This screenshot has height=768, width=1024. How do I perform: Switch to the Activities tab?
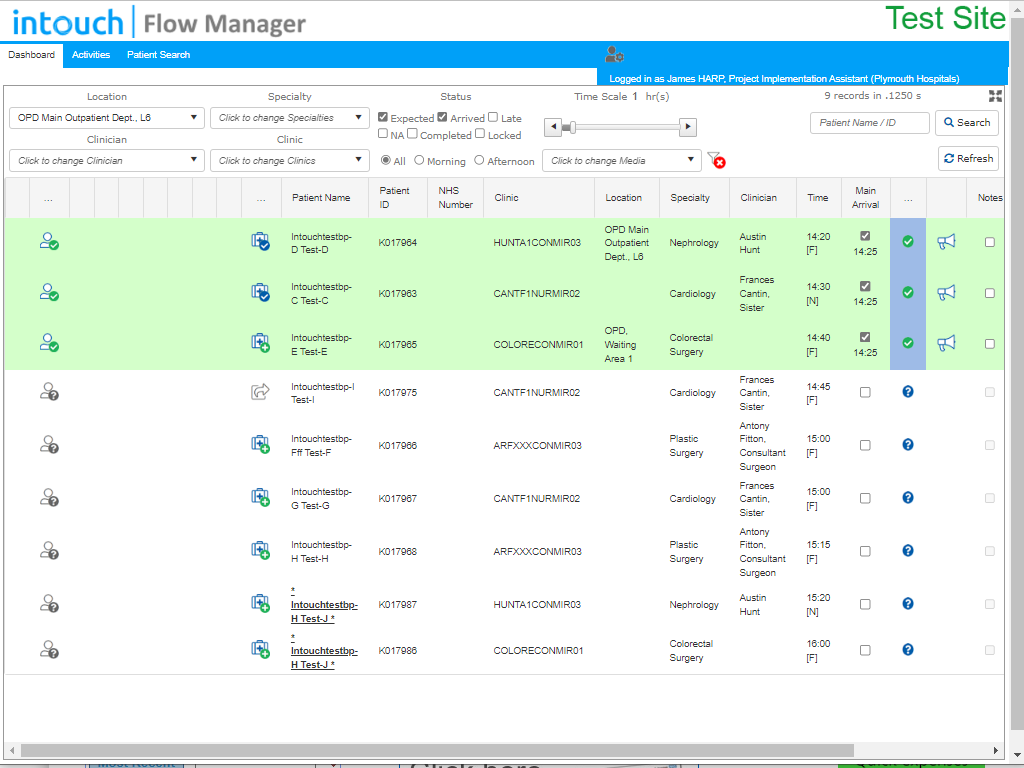[91, 55]
